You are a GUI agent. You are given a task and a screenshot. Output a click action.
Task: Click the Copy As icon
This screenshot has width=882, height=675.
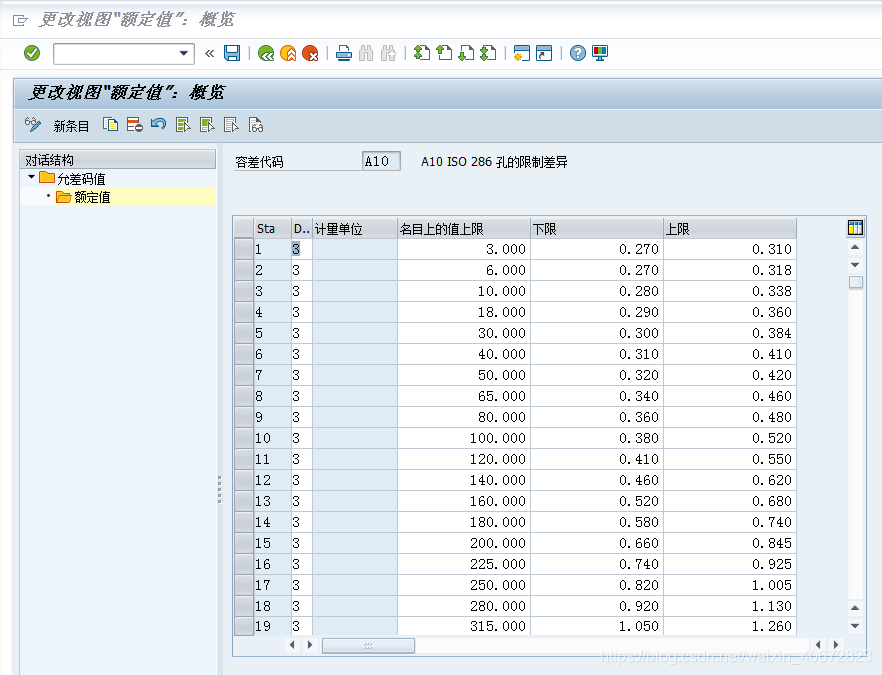tap(110, 125)
